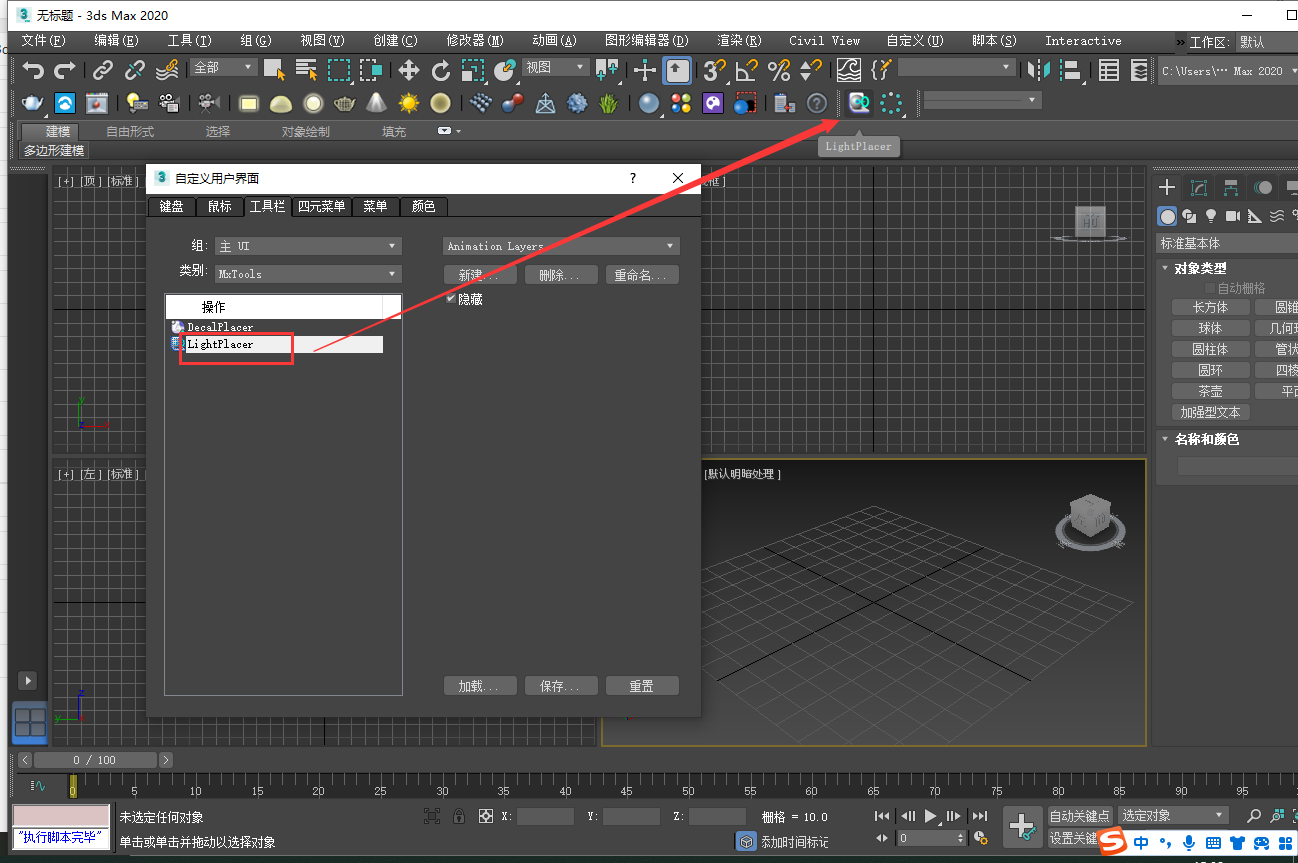Click the 重置 button in the dialog
The height and width of the screenshot is (863, 1298).
(642, 685)
